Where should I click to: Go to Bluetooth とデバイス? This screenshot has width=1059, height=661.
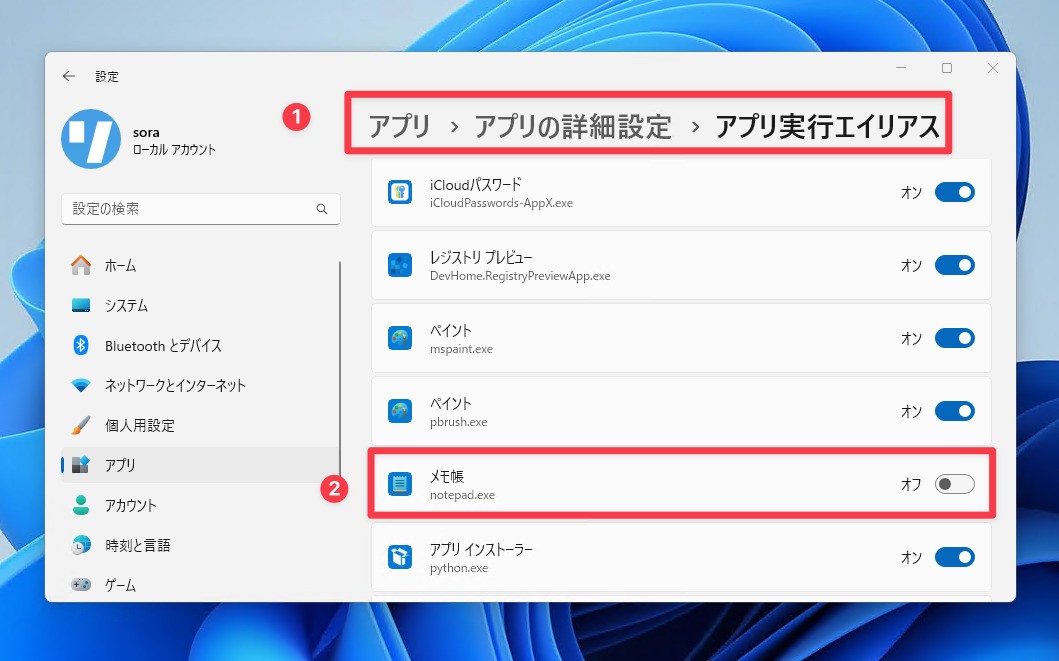click(x=200, y=346)
